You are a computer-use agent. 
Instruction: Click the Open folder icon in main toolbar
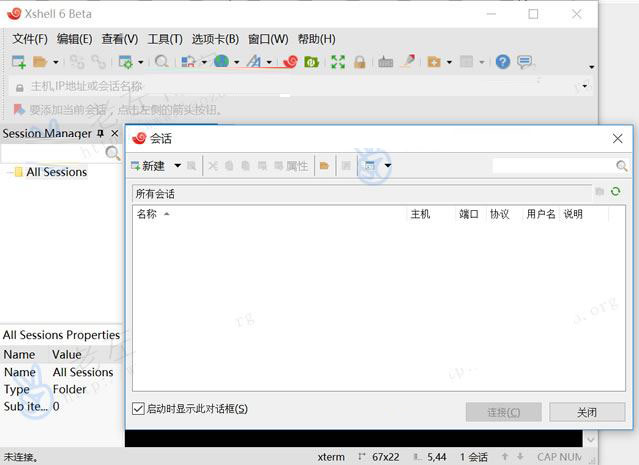[x=40, y=62]
